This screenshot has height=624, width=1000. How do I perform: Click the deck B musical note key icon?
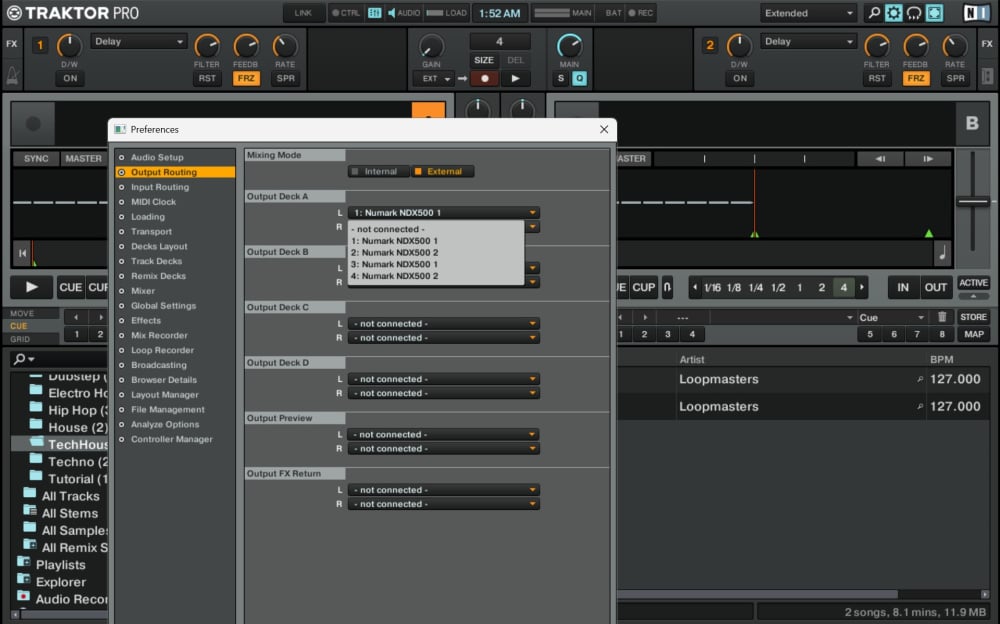click(x=943, y=253)
